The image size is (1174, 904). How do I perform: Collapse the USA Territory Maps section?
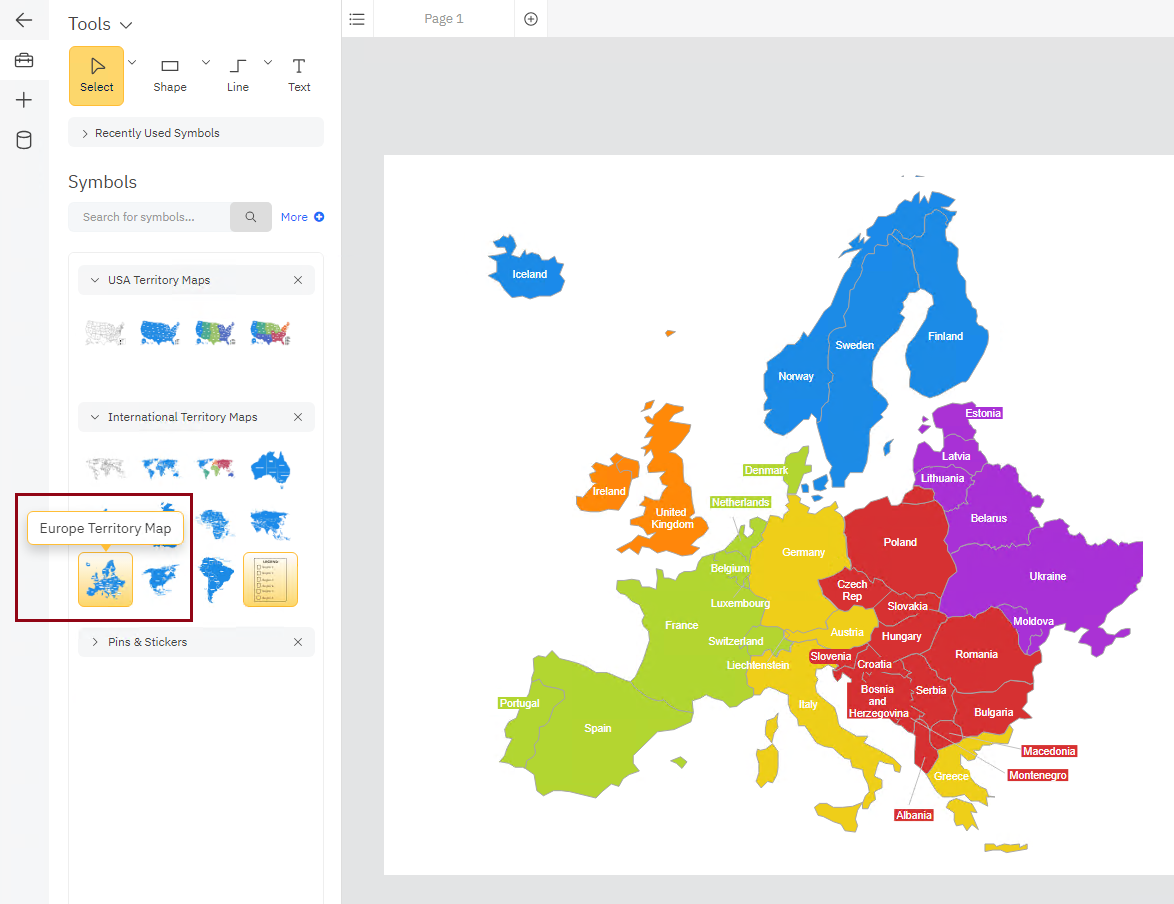click(94, 280)
